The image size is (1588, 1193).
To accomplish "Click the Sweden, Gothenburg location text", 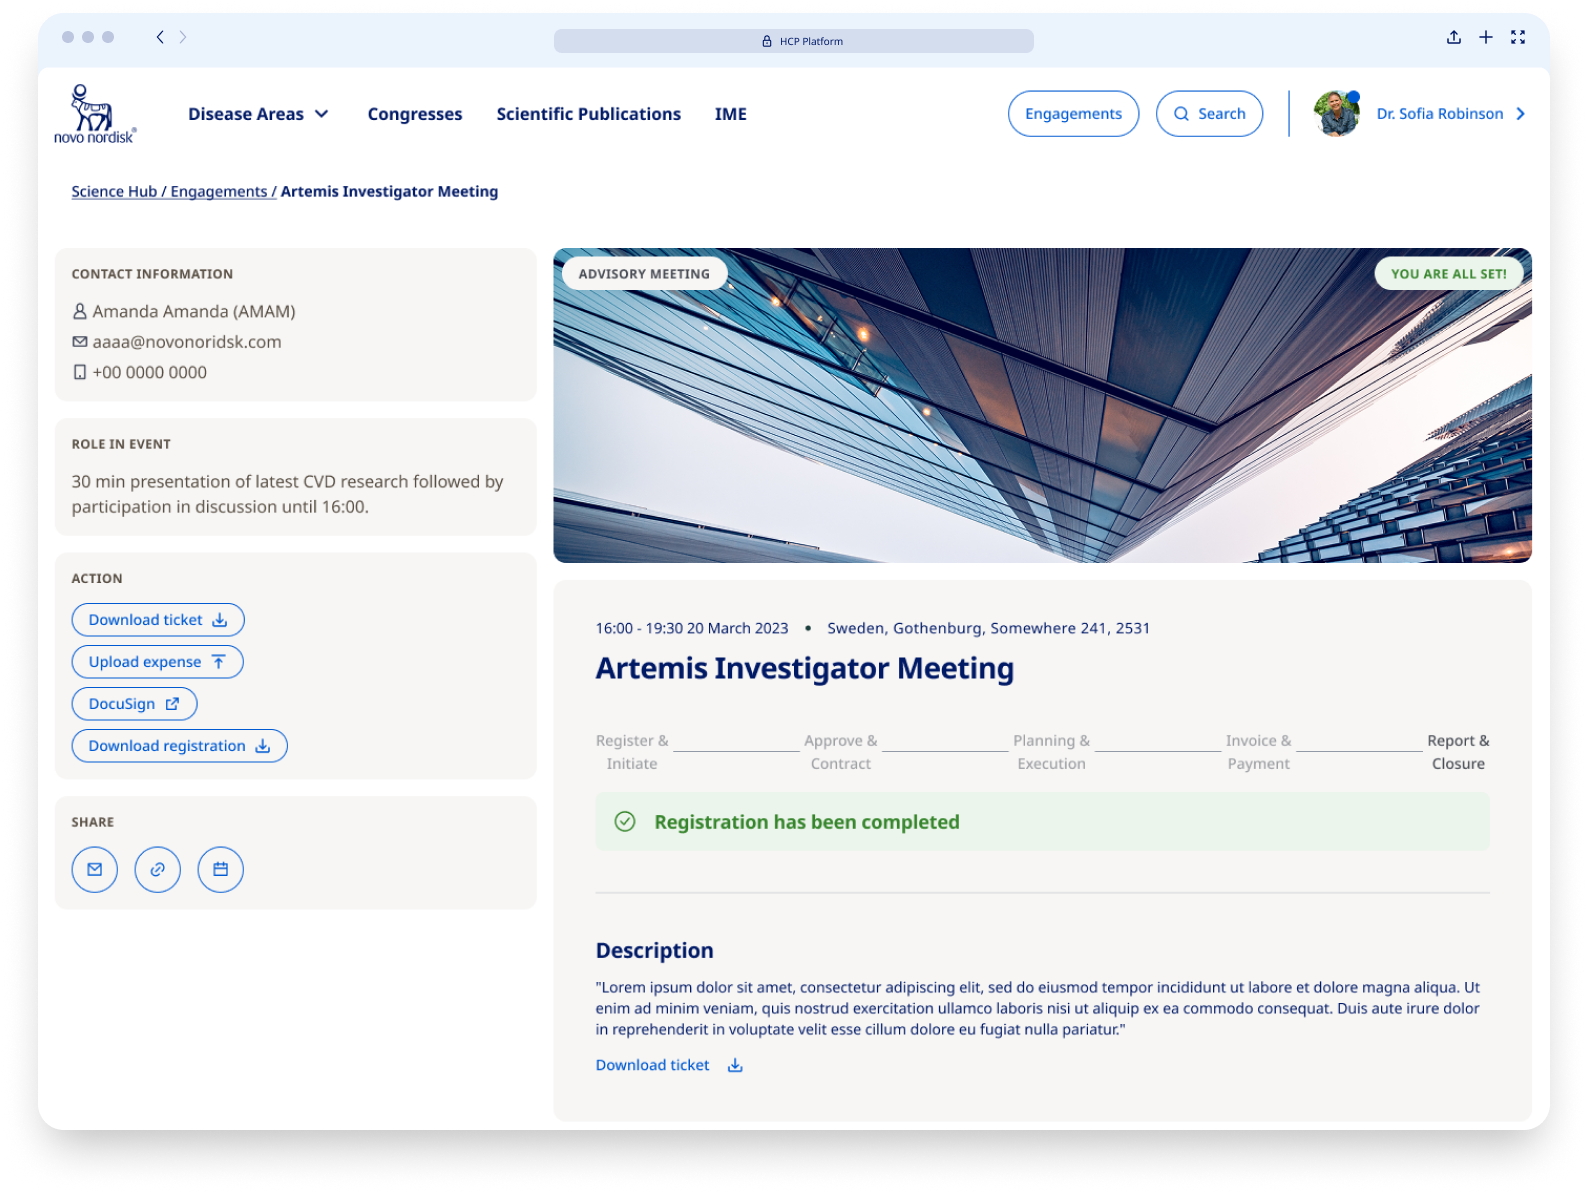I will click(989, 628).
